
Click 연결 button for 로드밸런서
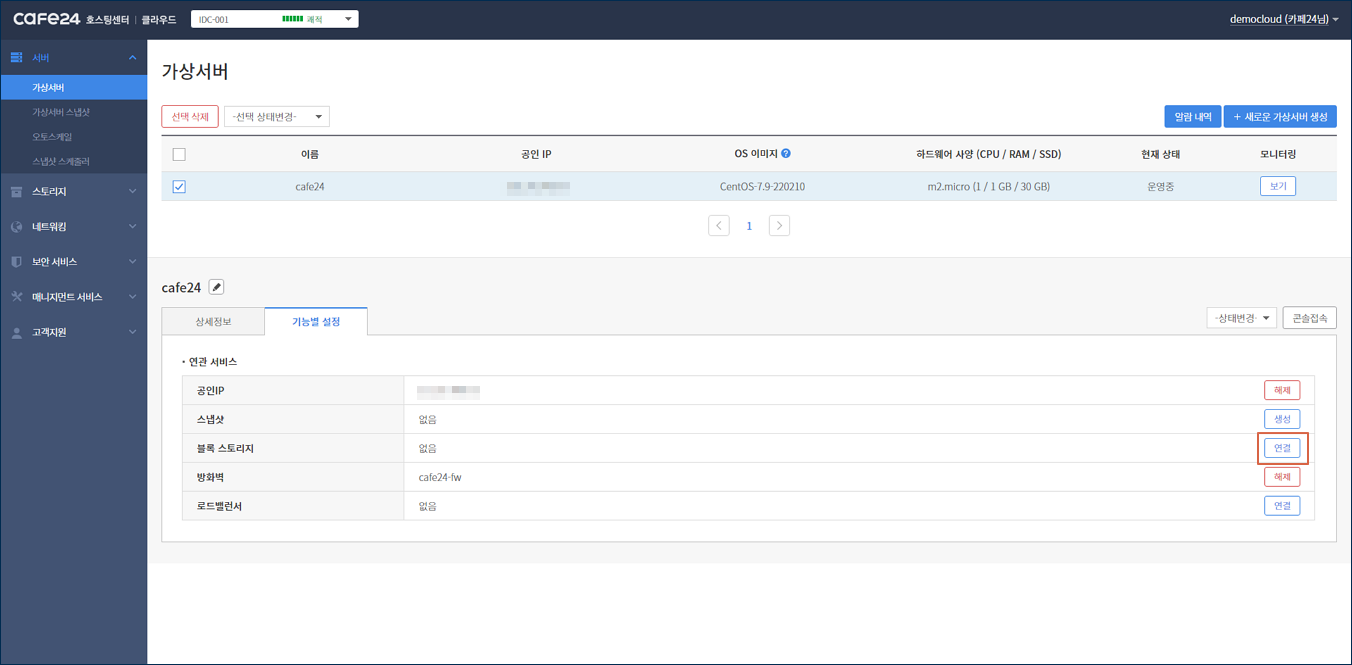(1282, 506)
